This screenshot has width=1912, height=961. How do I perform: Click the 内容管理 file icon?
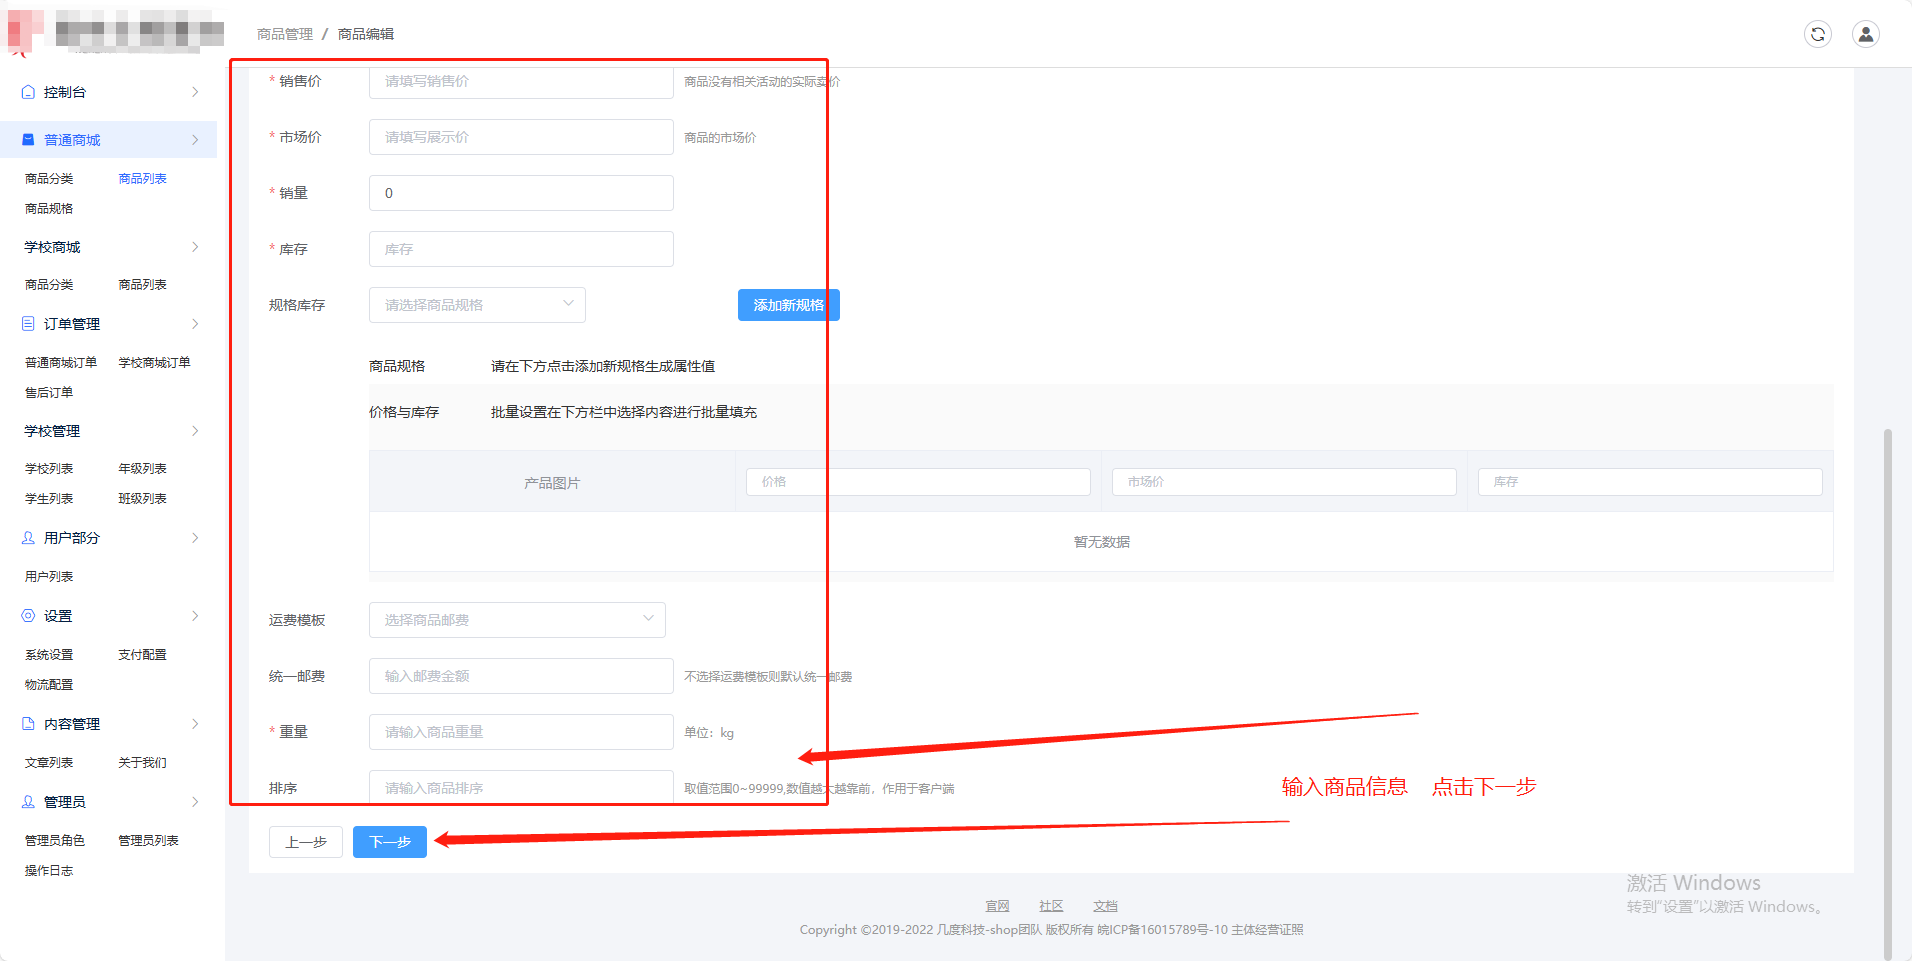point(28,724)
